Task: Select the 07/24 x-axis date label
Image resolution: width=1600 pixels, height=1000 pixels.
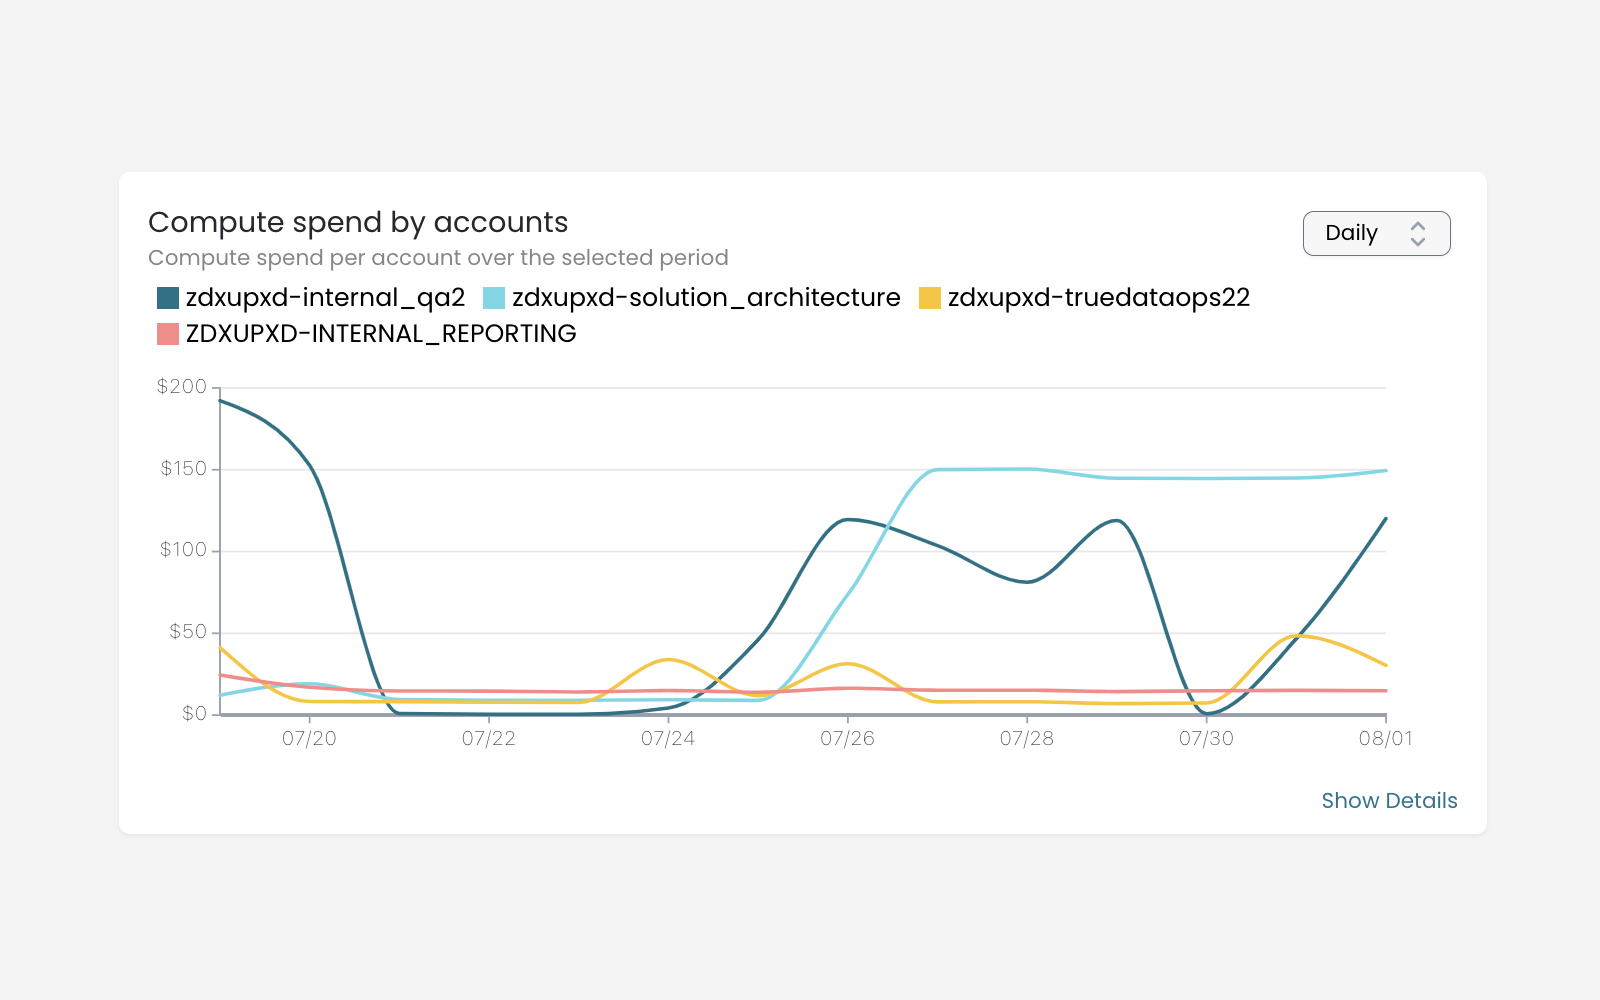Action: pos(668,739)
